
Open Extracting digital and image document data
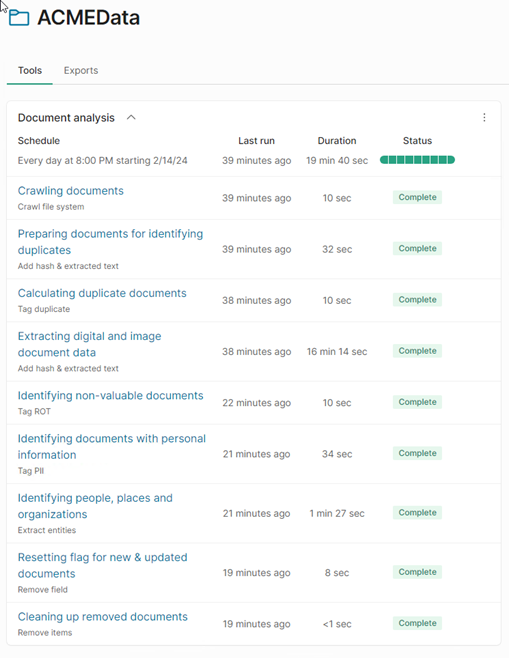89,344
